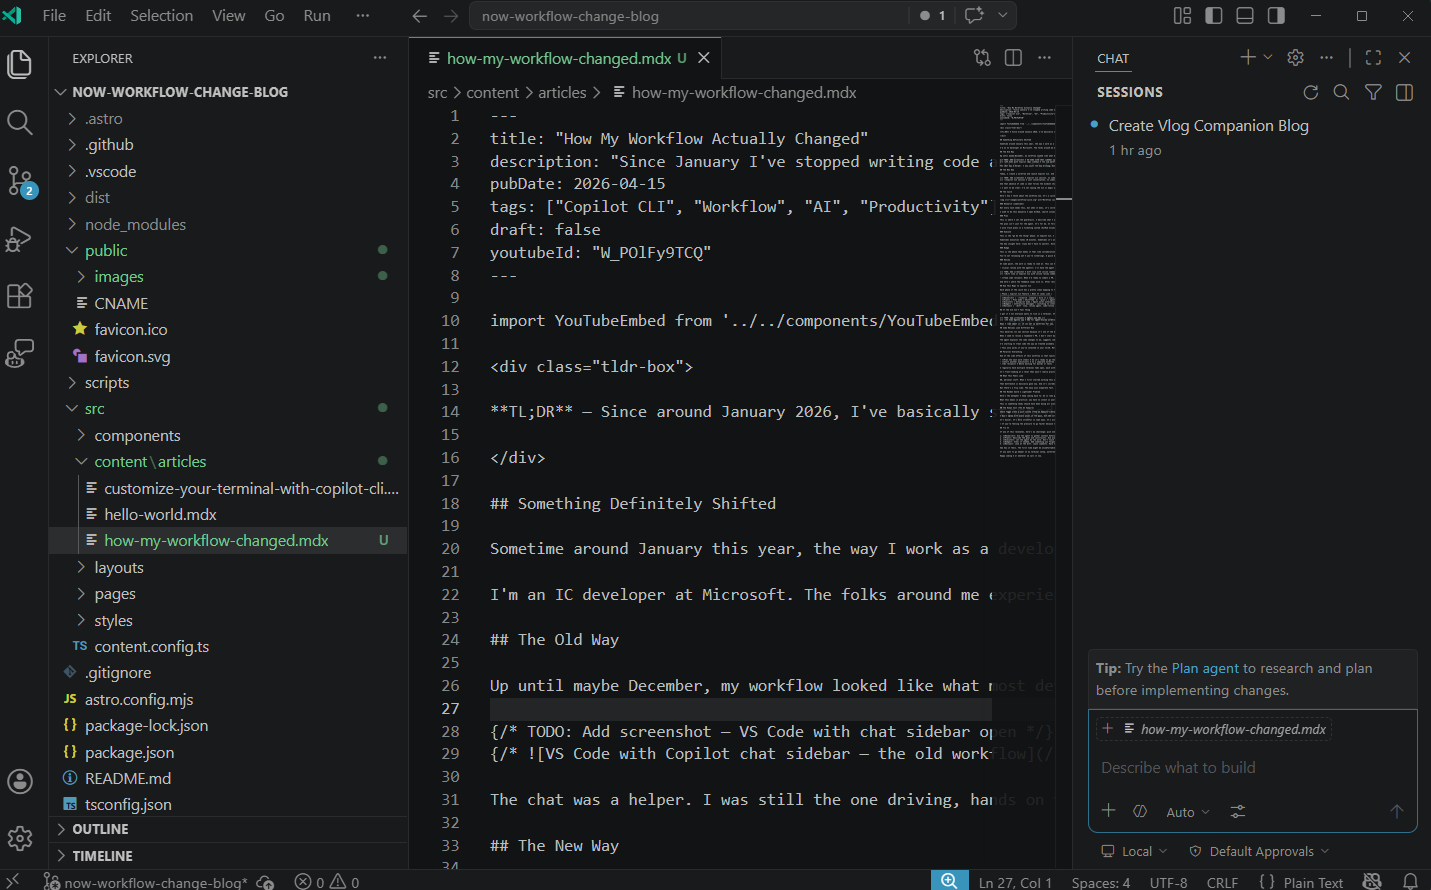Open the Go menu

point(274,16)
